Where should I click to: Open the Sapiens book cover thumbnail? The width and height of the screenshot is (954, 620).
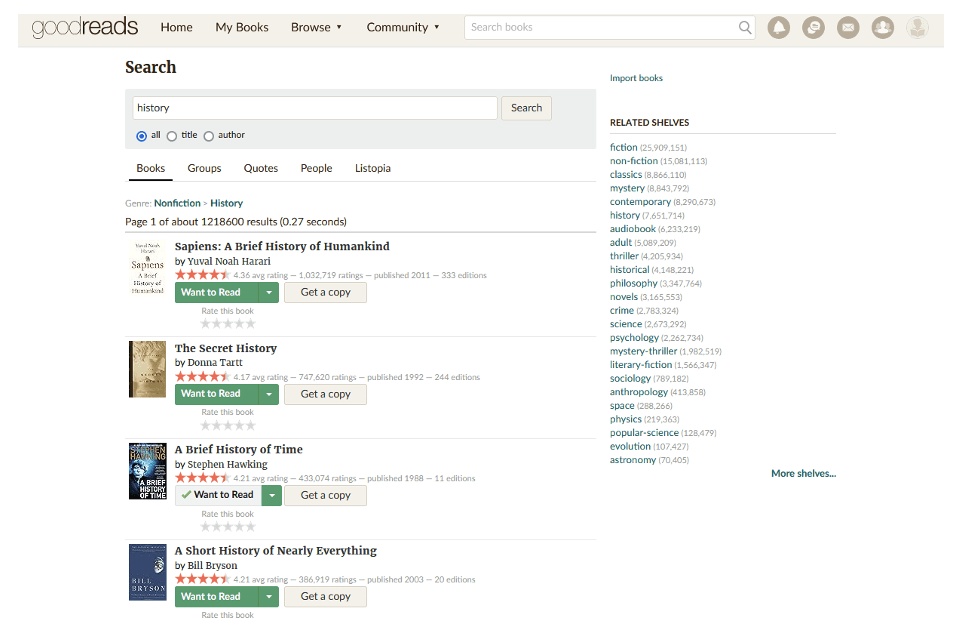click(147, 268)
